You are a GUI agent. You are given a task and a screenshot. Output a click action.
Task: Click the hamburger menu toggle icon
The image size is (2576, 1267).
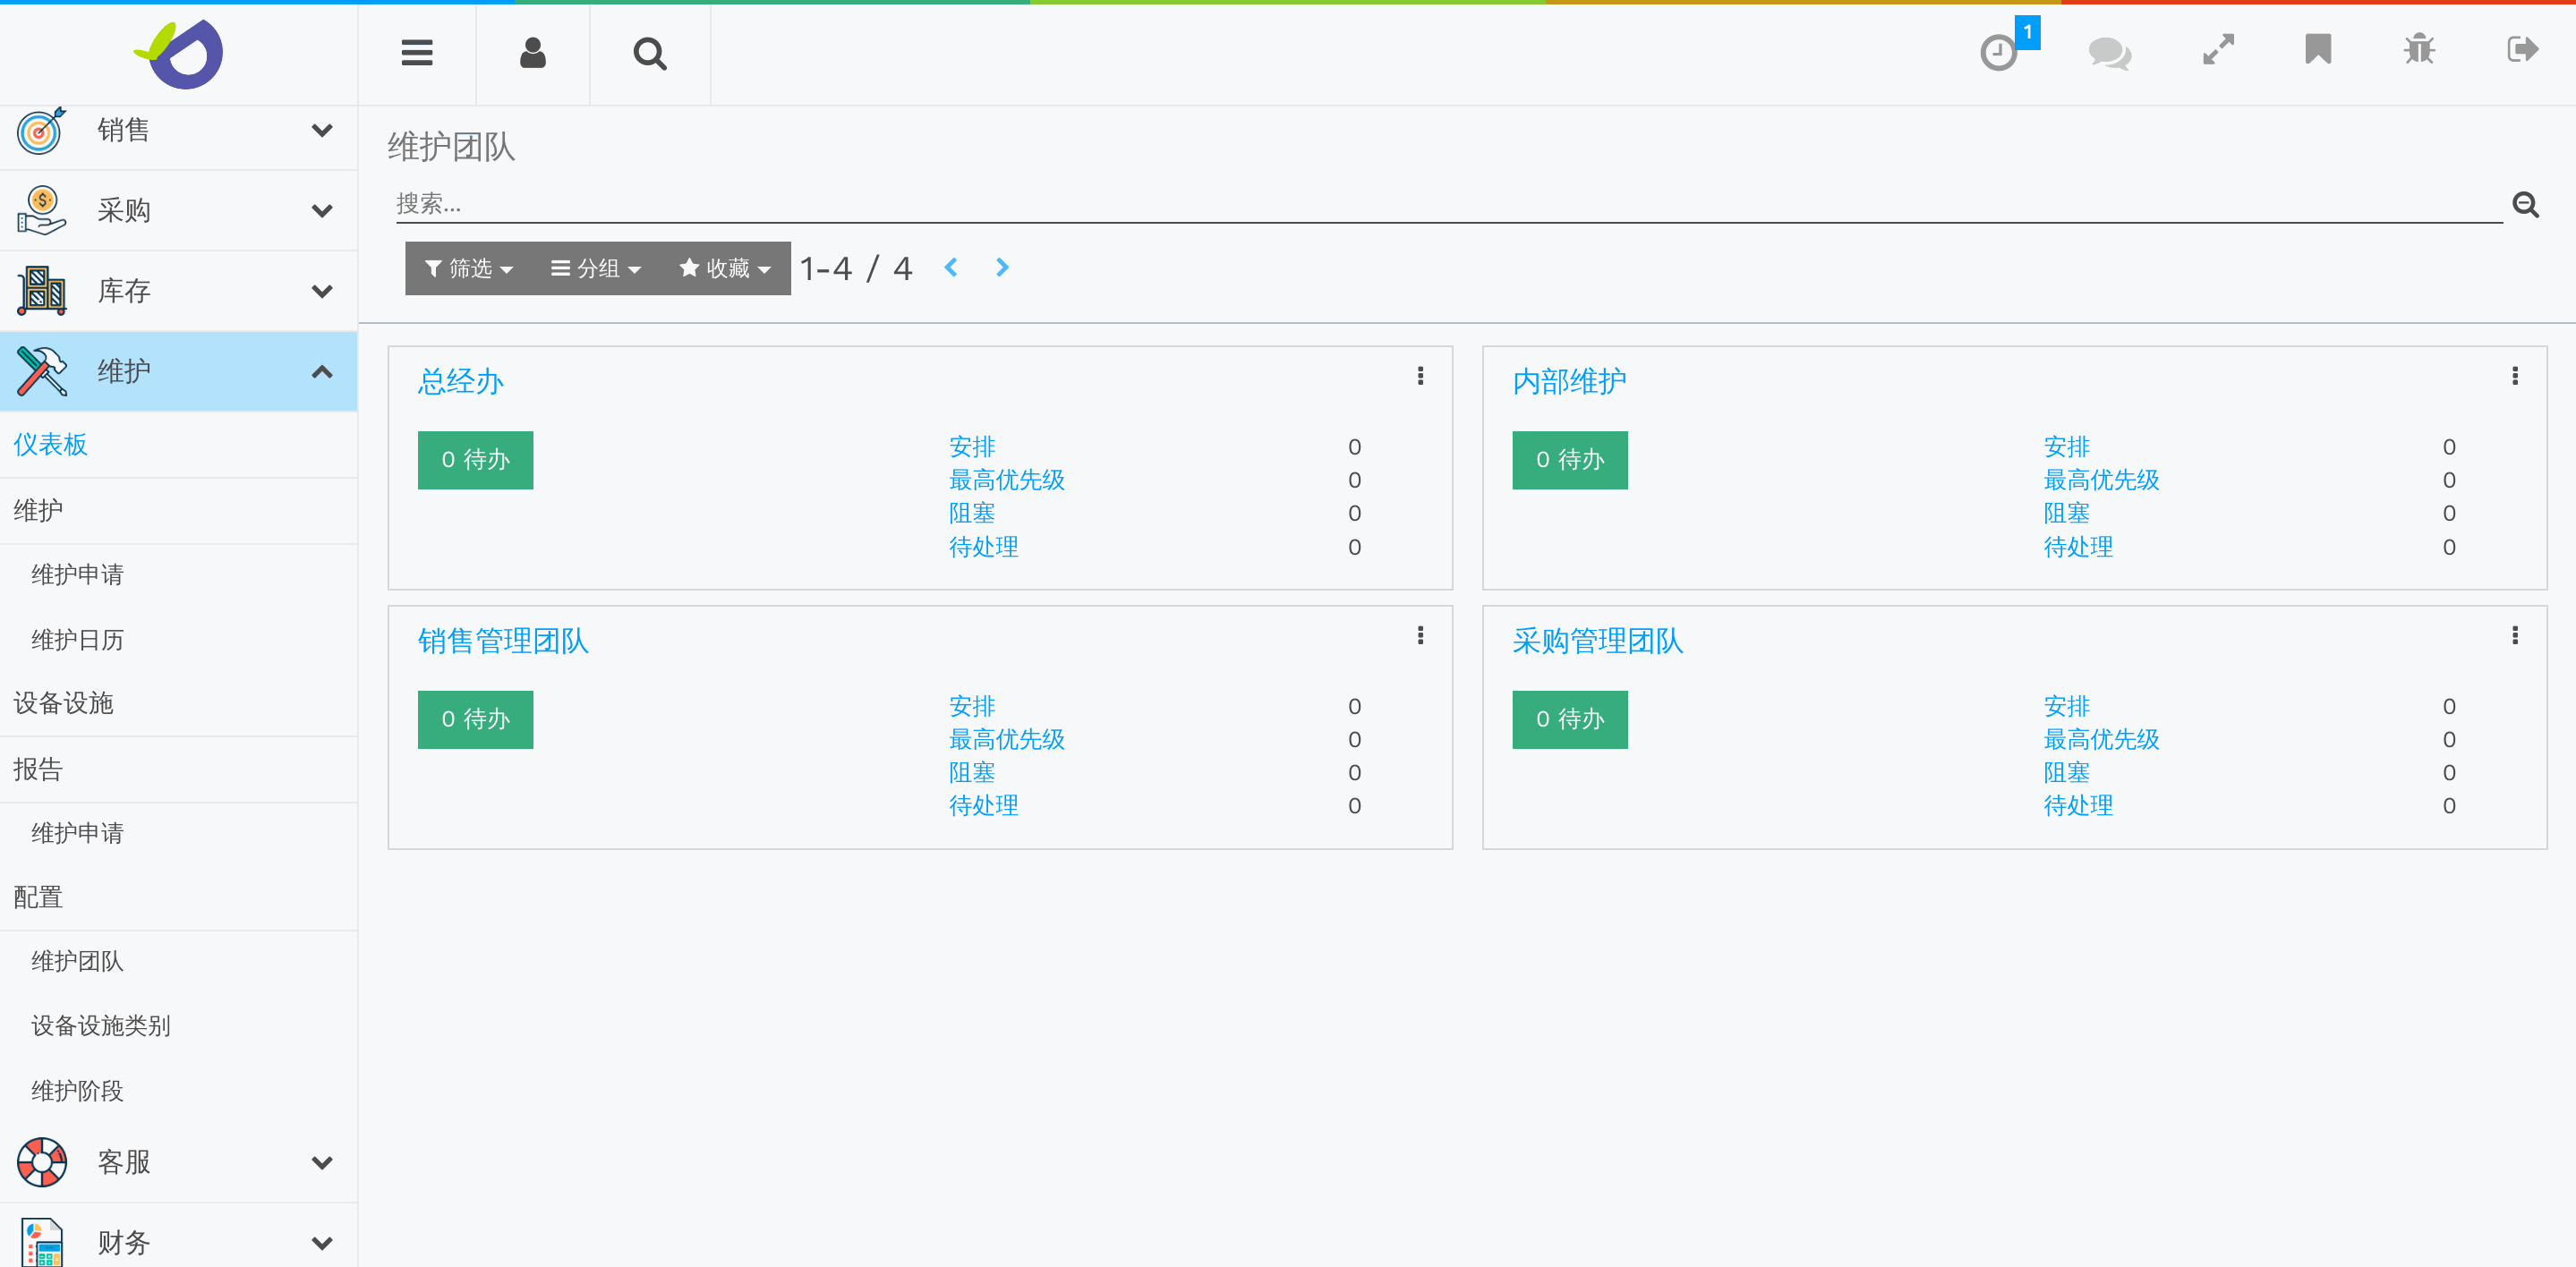pos(416,53)
